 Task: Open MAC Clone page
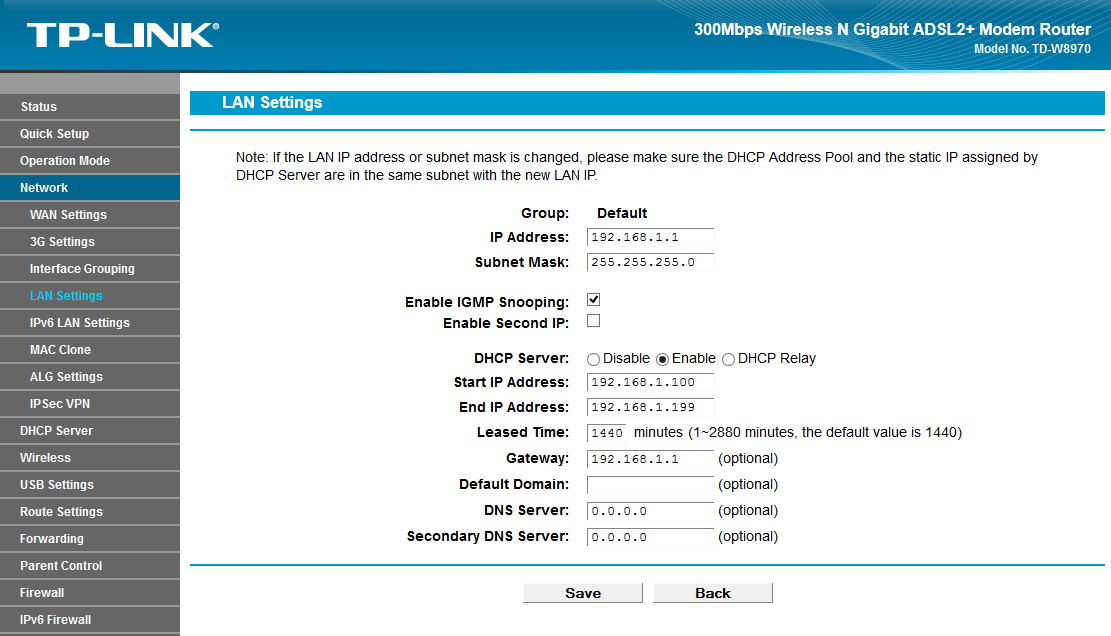90,349
